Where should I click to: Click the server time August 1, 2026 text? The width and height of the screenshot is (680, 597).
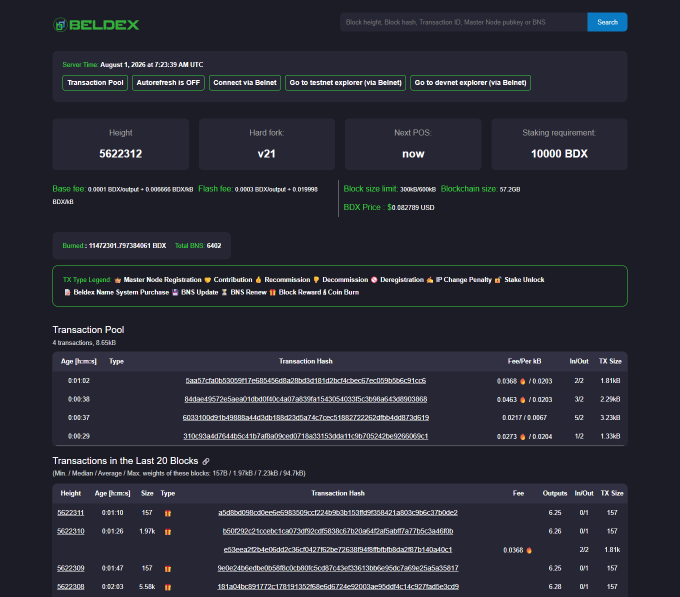[152, 65]
